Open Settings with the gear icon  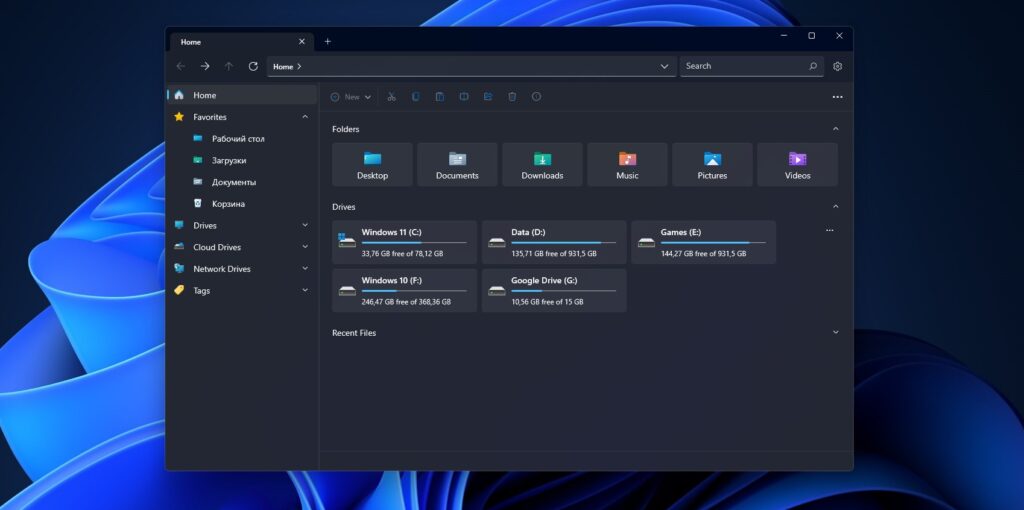[x=838, y=67]
